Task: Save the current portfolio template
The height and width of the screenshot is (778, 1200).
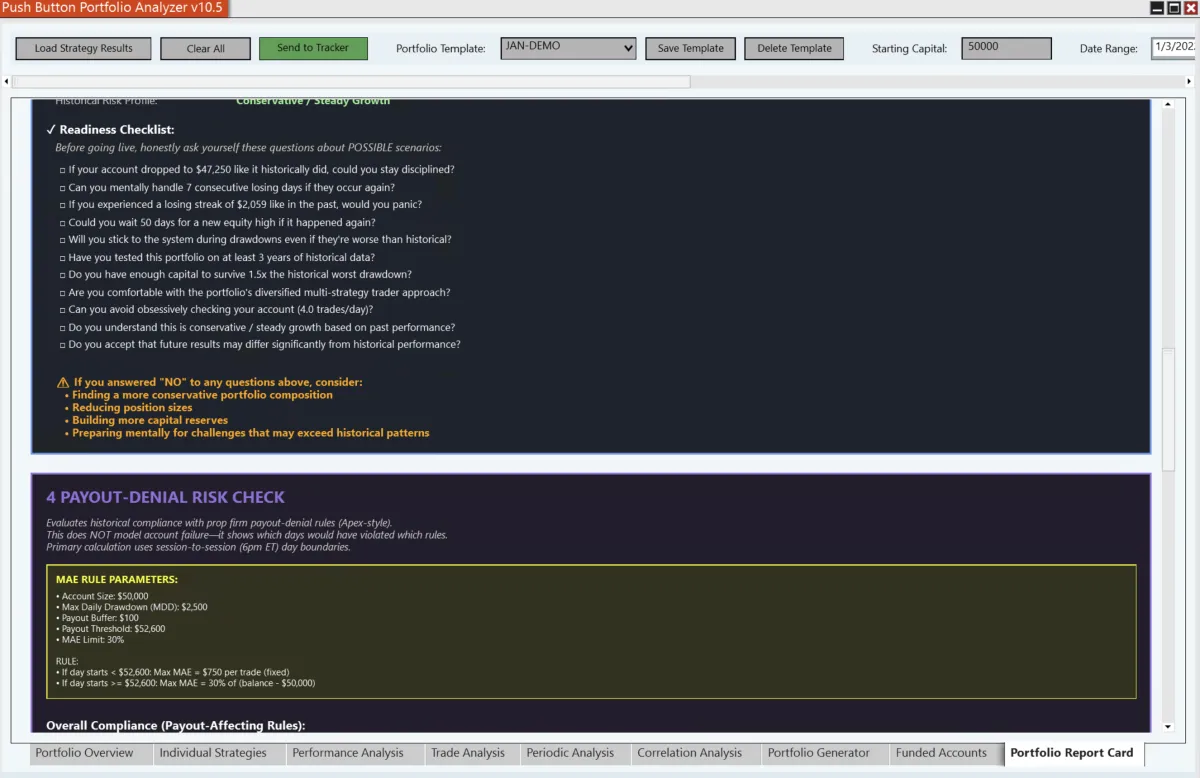Action: [690, 48]
